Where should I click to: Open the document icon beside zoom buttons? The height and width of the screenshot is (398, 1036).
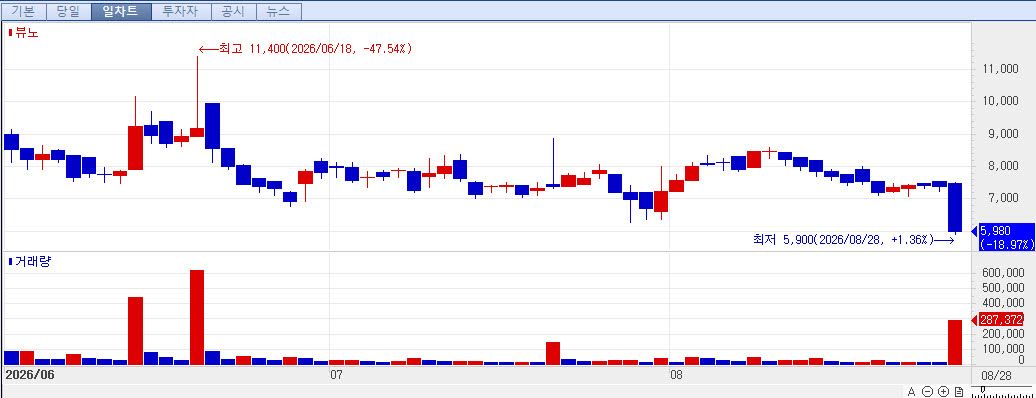pos(959,391)
